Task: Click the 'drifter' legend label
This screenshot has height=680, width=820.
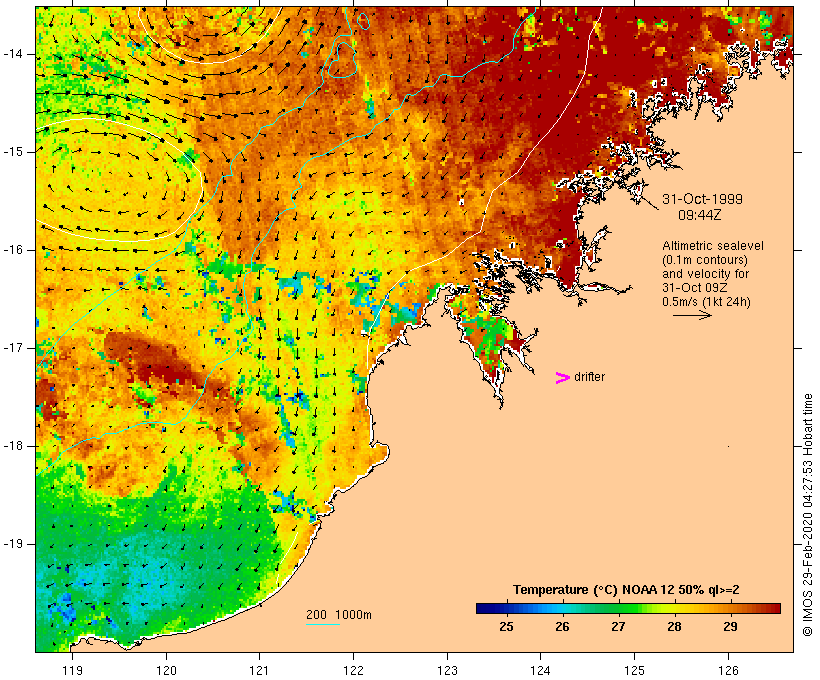Action: [589, 377]
